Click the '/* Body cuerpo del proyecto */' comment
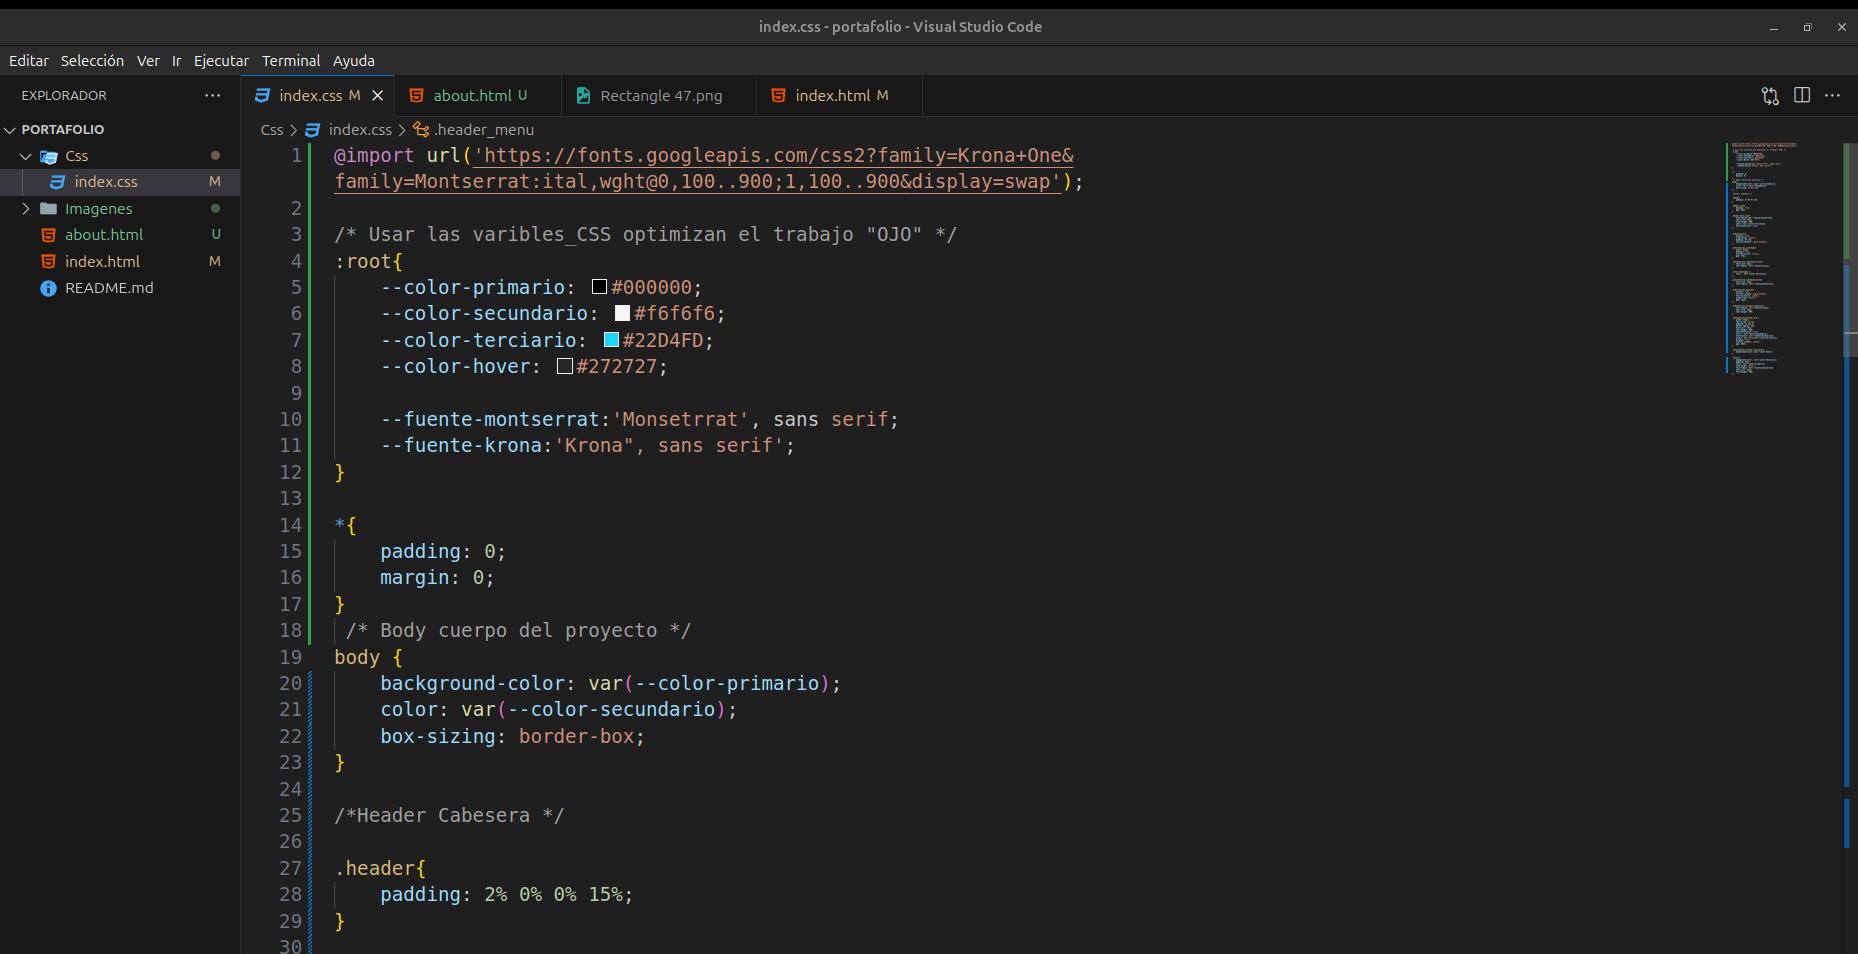 point(518,630)
